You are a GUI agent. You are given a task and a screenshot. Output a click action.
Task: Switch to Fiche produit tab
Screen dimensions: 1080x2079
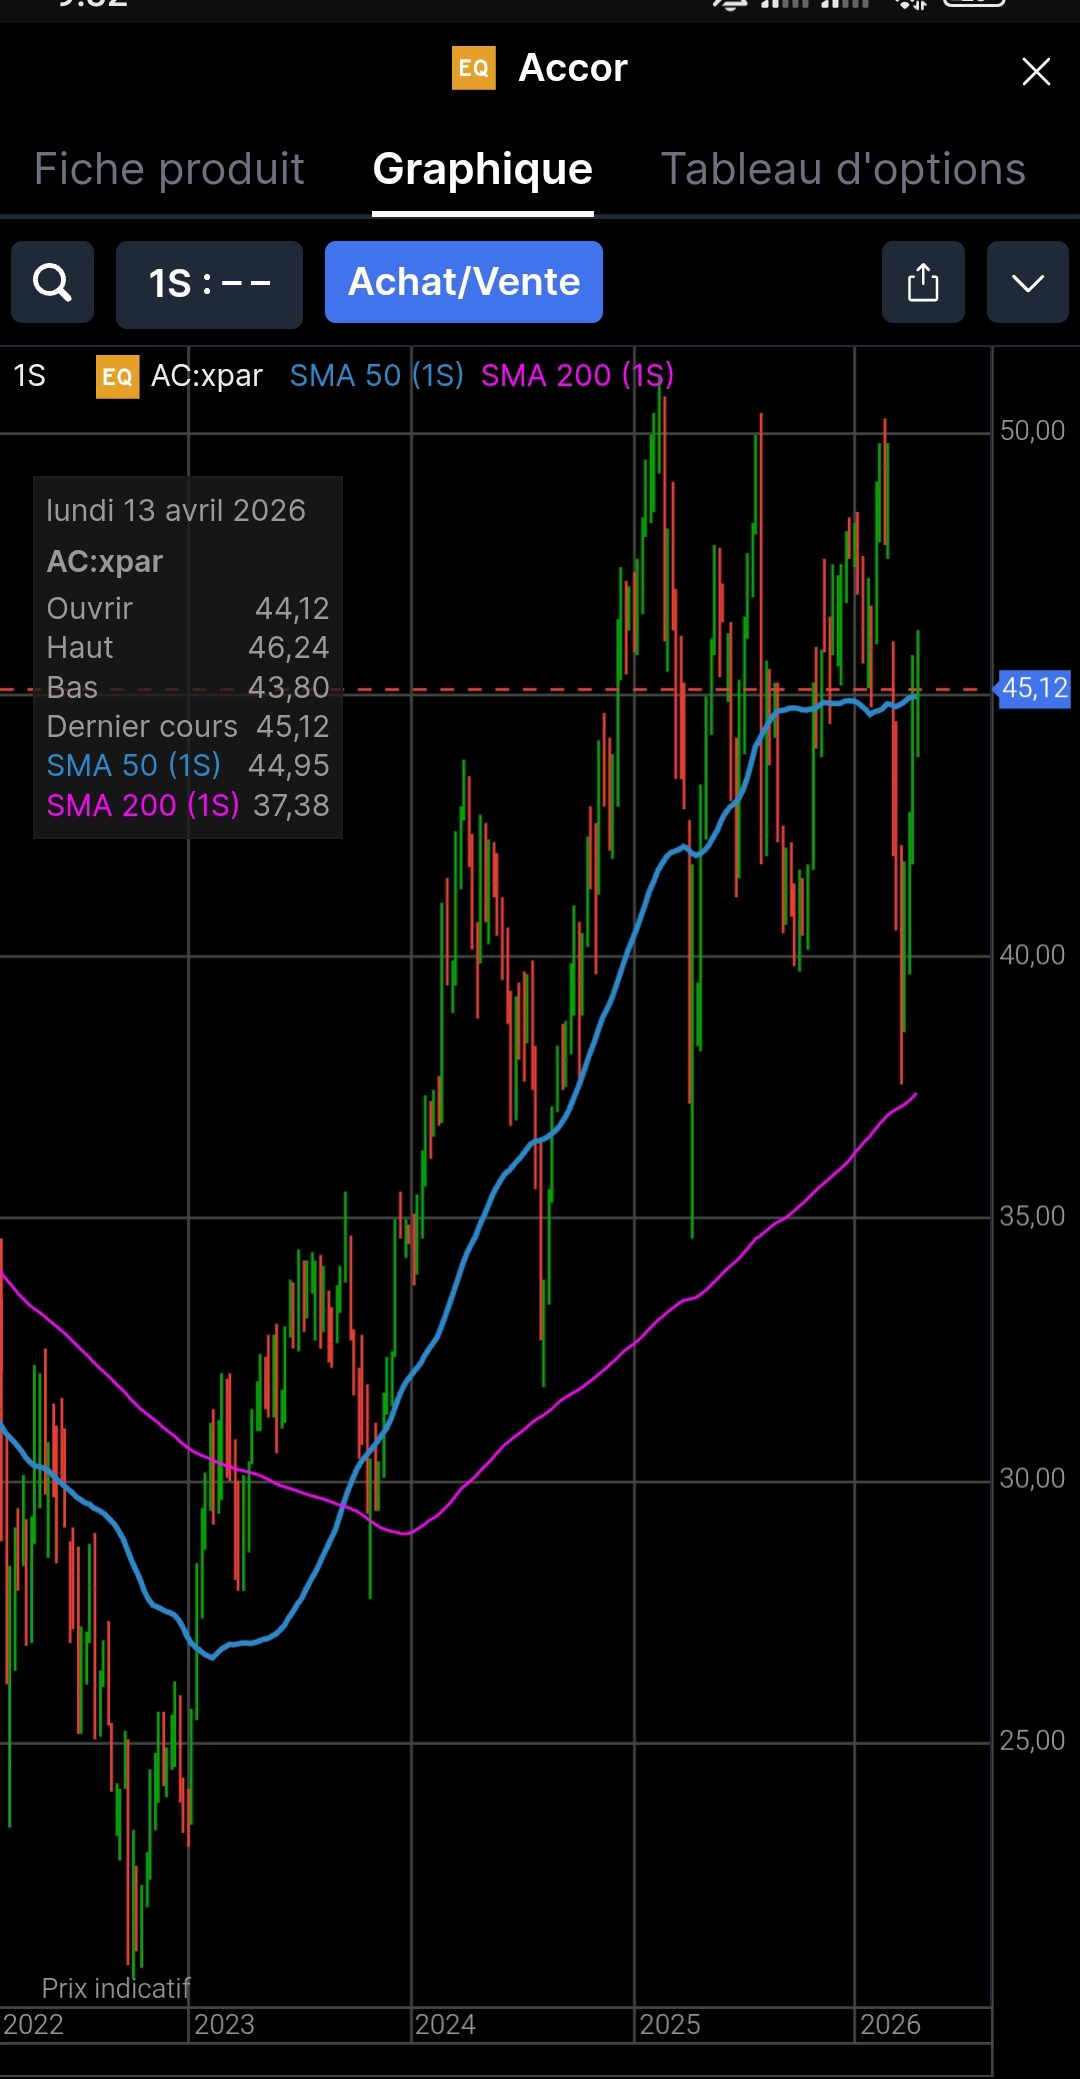pos(169,169)
